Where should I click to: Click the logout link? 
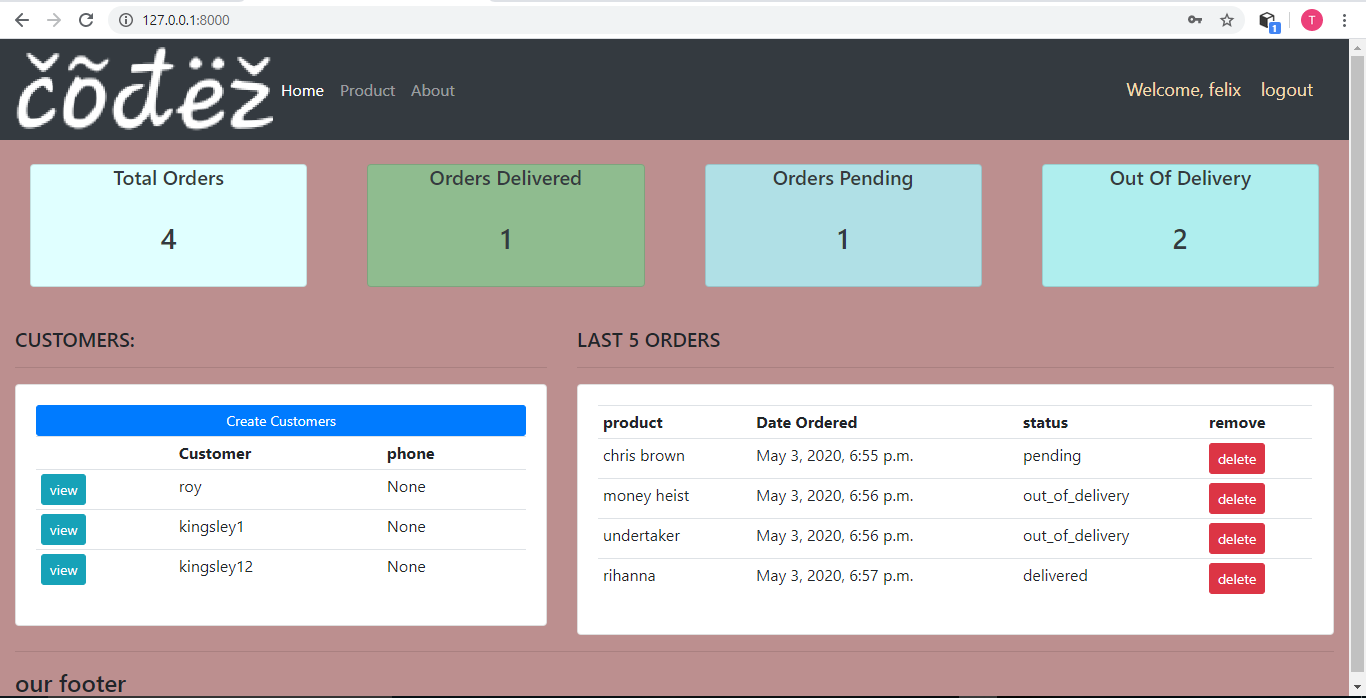1287,89
